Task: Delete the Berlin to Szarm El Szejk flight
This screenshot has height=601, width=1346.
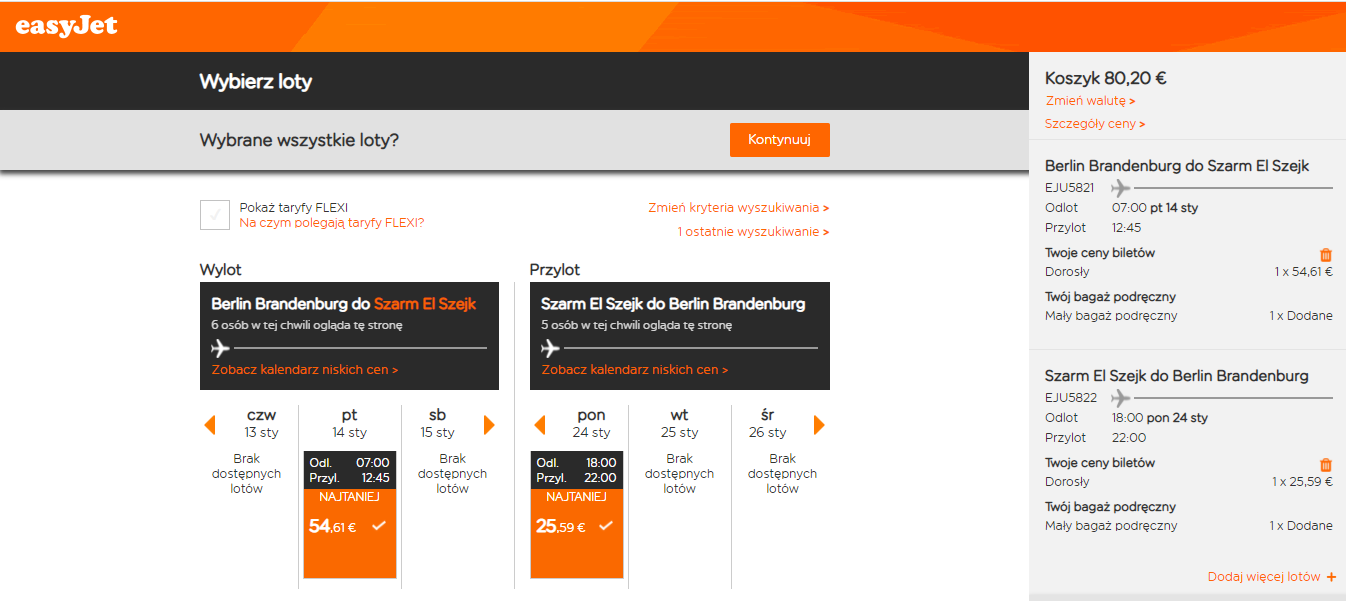Action: 1326,255
